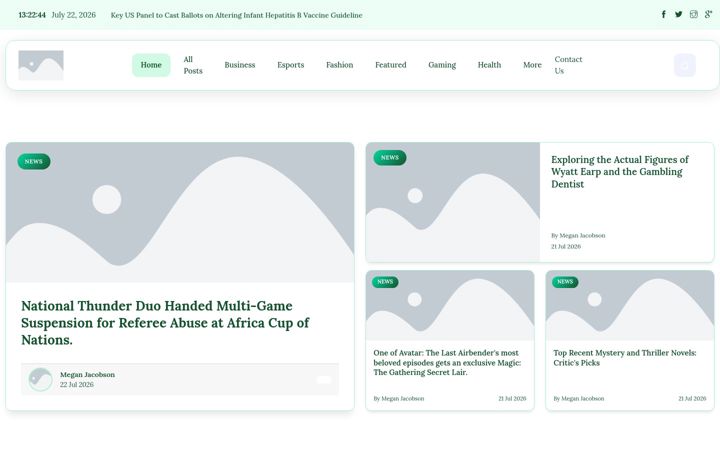720x450 pixels.
Task: Open the Twitter social icon
Action: coord(678,14)
